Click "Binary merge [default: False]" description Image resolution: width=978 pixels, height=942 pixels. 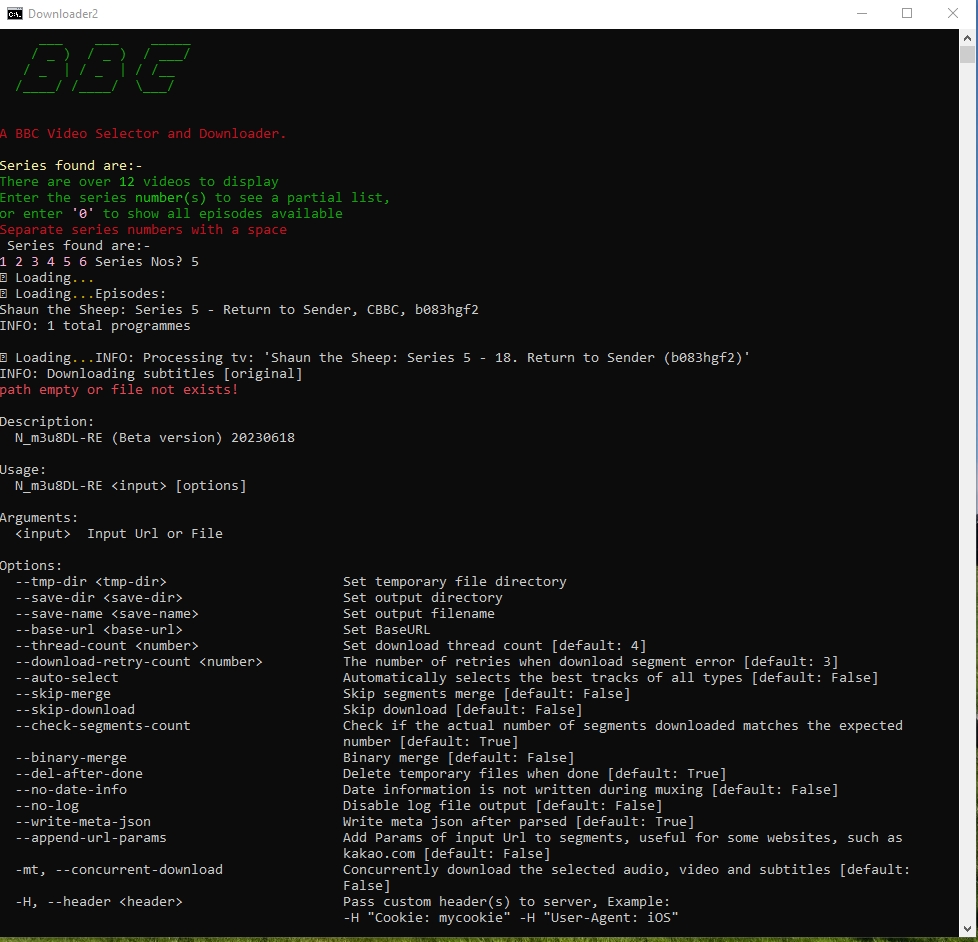[458, 757]
